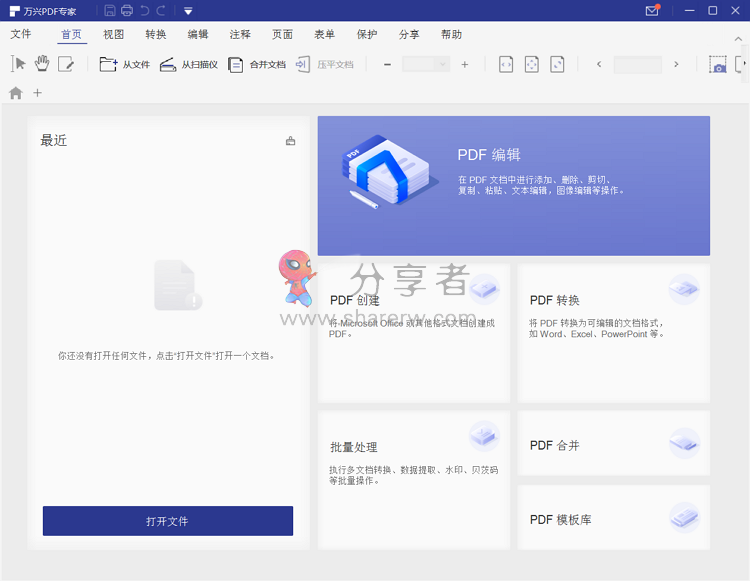Activate the hand pan tool
Image resolution: width=750 pixels, height=581 pixels.
point(42,64)
